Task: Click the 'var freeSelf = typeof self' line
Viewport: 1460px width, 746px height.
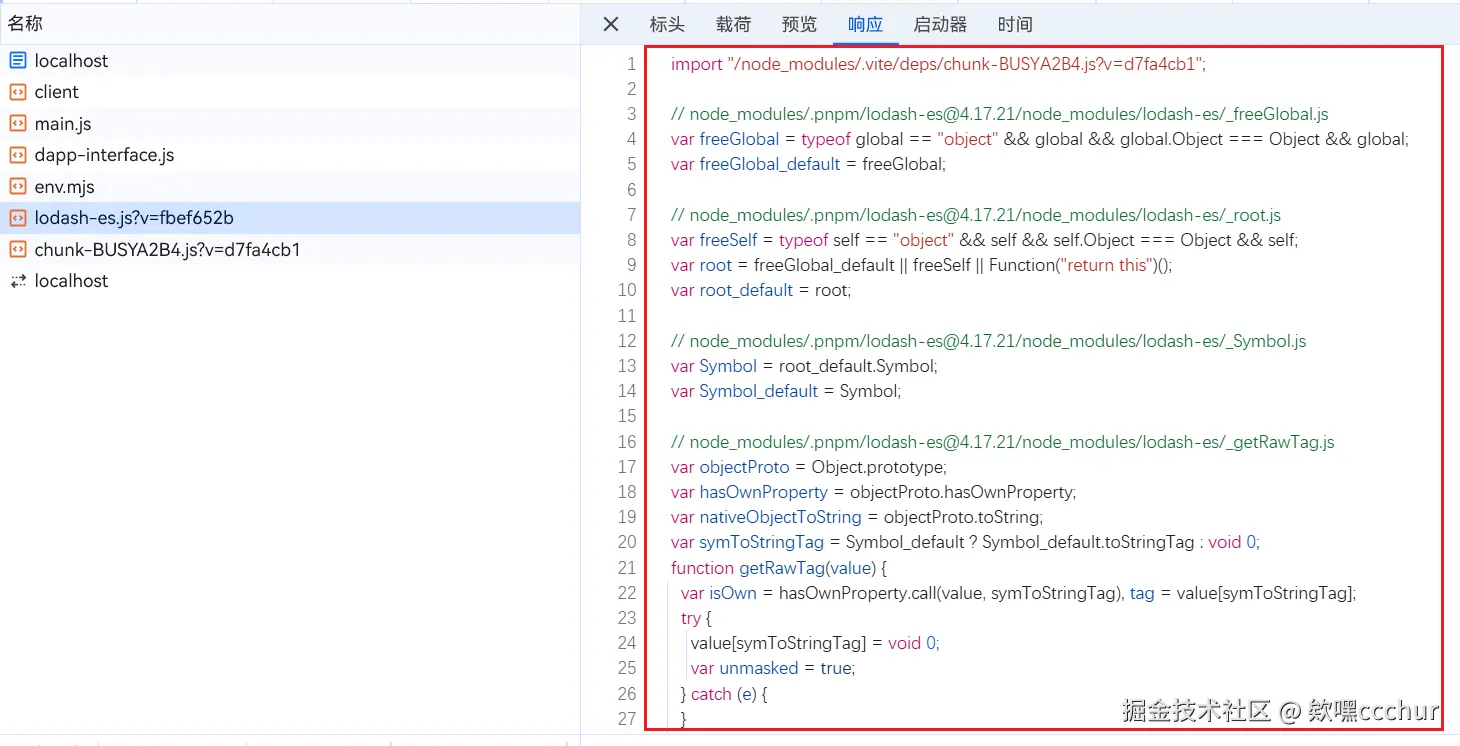Action: [984, 240]
